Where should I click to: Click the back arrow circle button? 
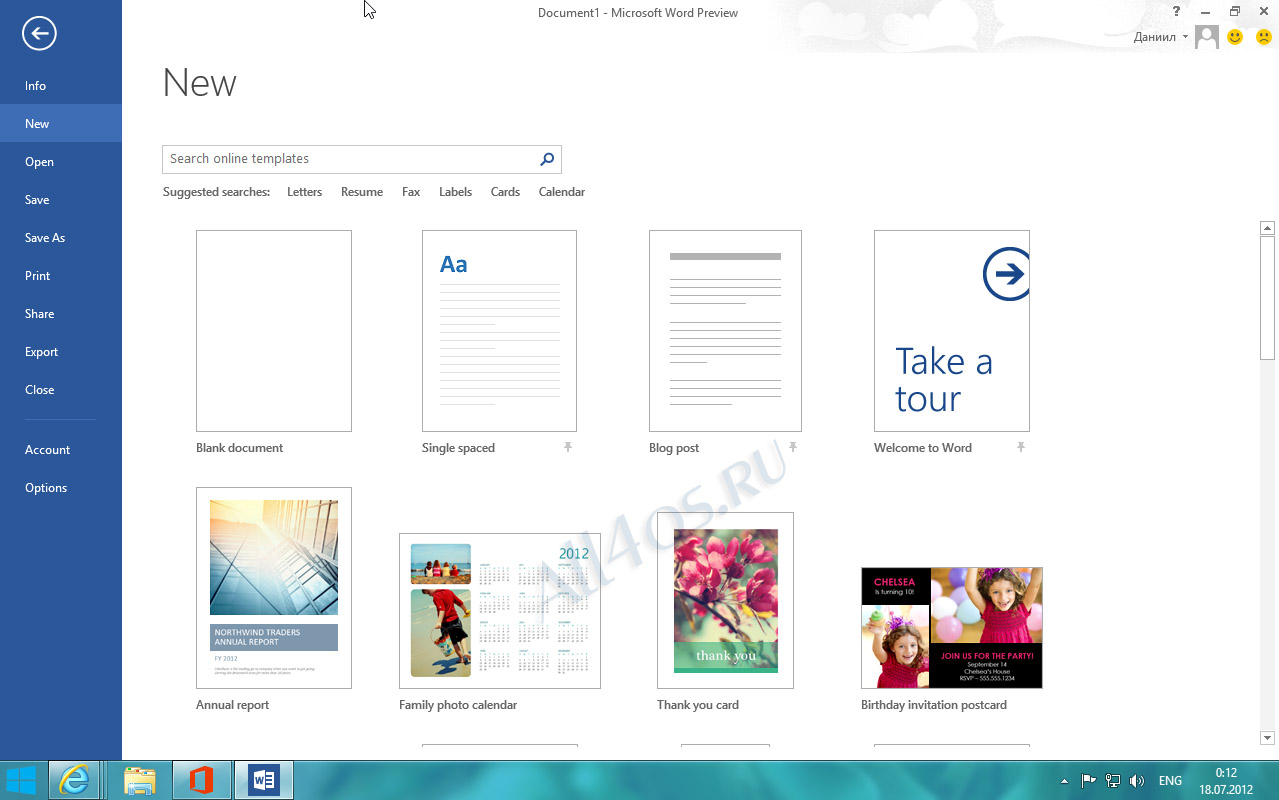click(39, 34)
